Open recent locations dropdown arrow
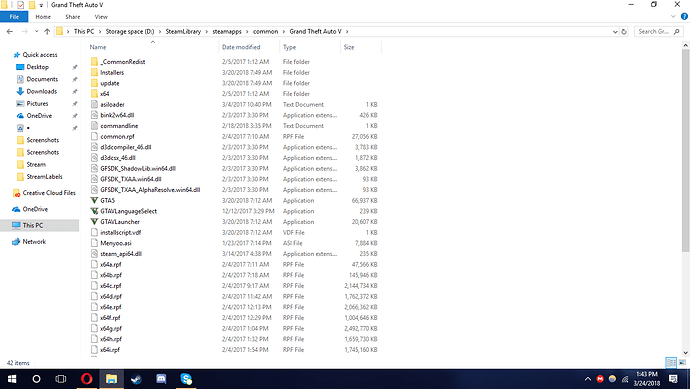This screenshot has width=690, height=389. click(37, 32)
